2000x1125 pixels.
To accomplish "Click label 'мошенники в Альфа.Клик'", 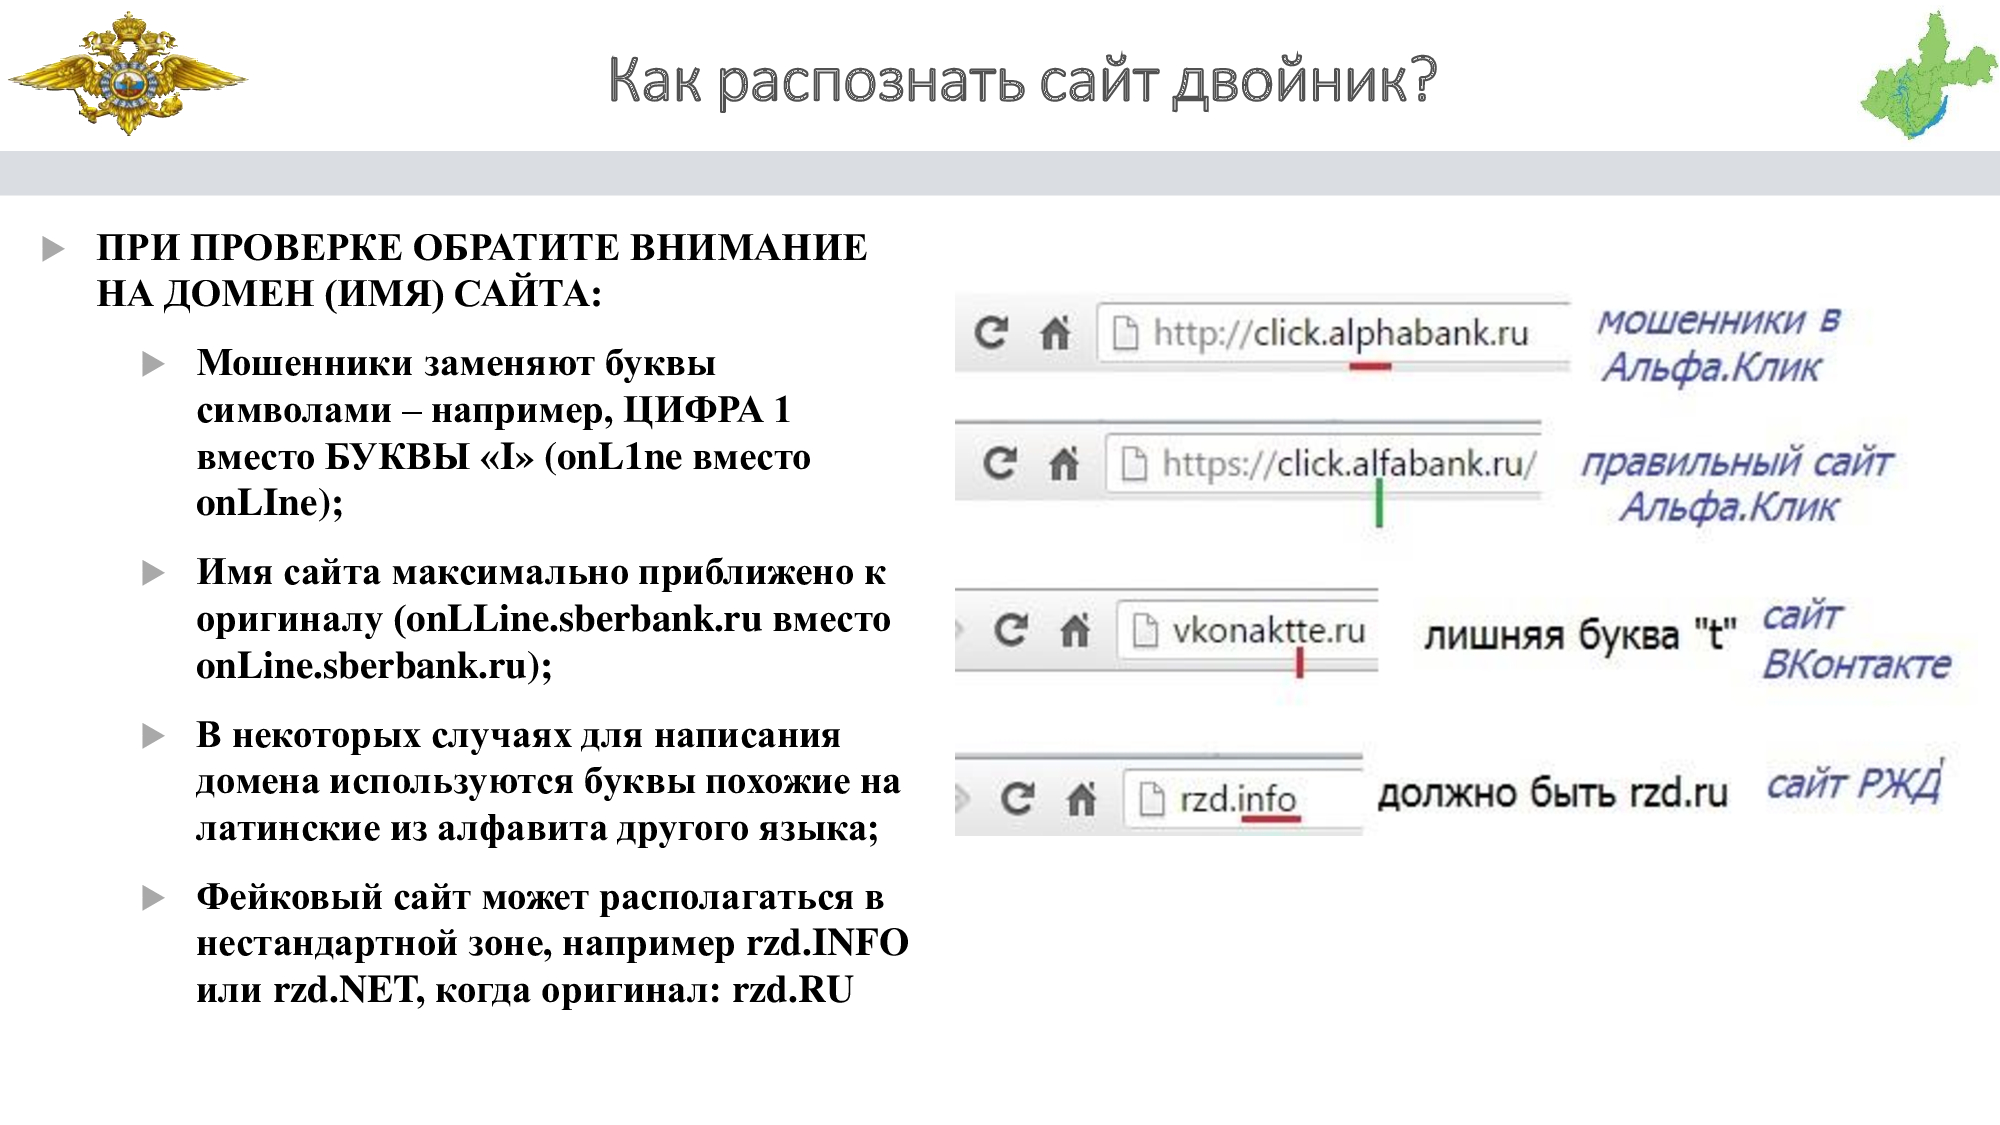I will pos(1719,344).
